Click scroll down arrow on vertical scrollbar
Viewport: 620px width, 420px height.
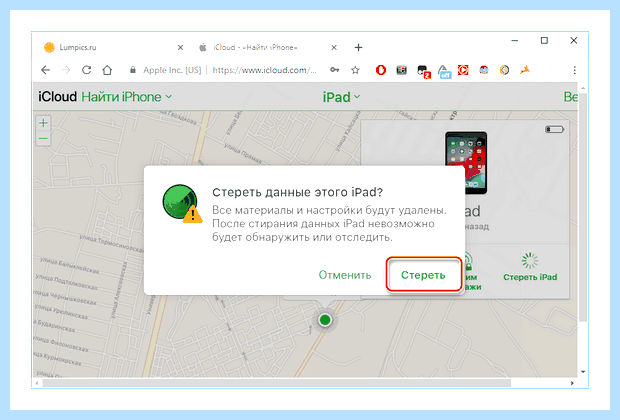click(583, 372)
